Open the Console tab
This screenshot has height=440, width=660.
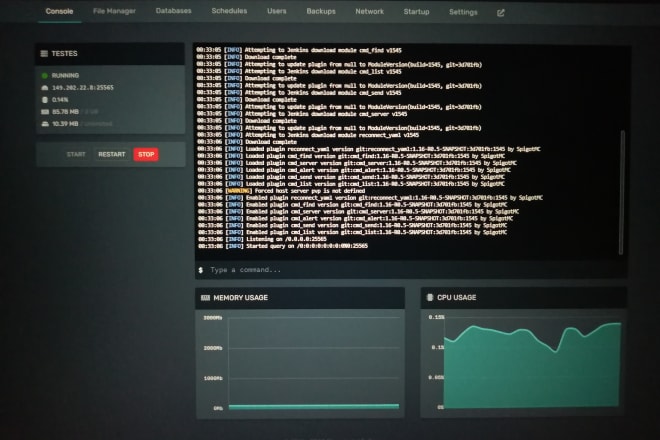click(x=59, y=11)
